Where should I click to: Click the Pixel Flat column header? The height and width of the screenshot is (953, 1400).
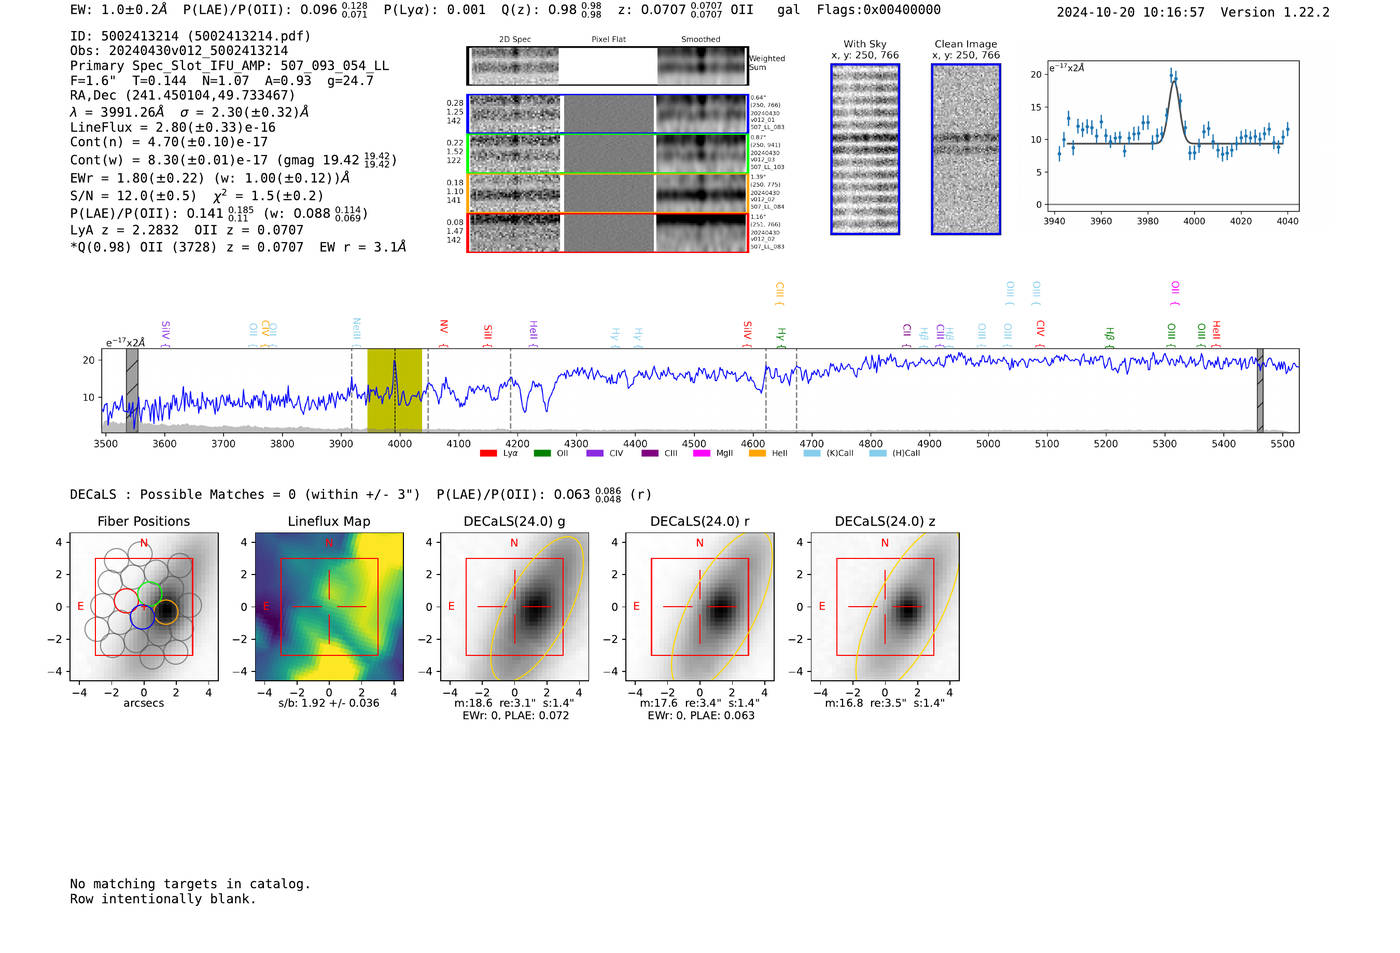(608, 39)
